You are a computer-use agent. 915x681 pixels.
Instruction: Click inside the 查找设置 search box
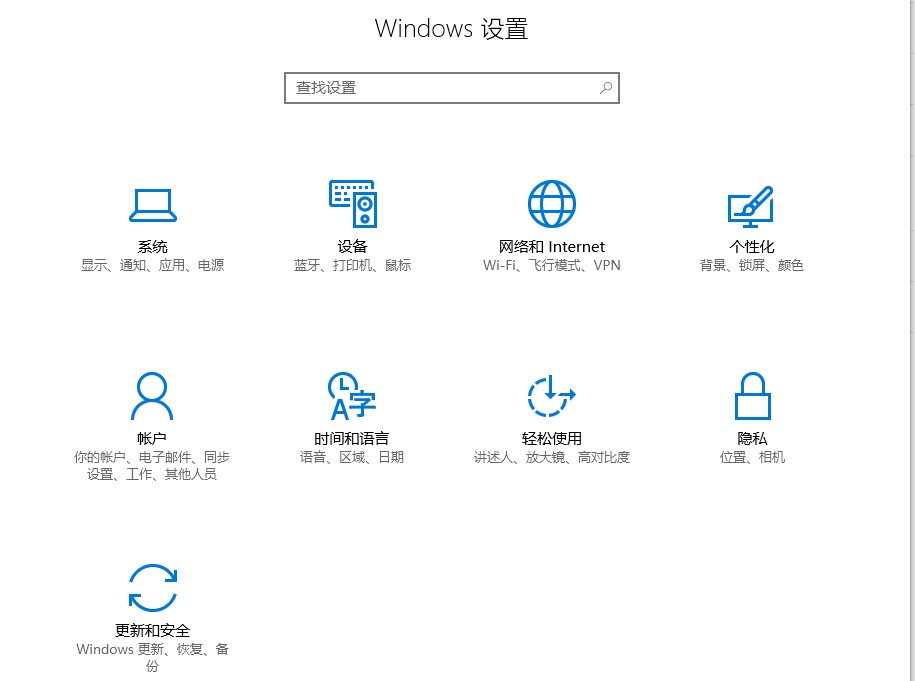(452, 88)
